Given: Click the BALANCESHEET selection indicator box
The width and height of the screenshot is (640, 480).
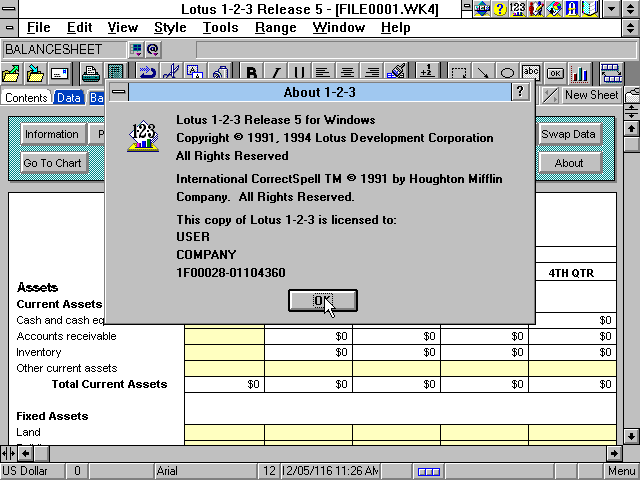Looking at the screenshot, I should (x=64, y=50).
